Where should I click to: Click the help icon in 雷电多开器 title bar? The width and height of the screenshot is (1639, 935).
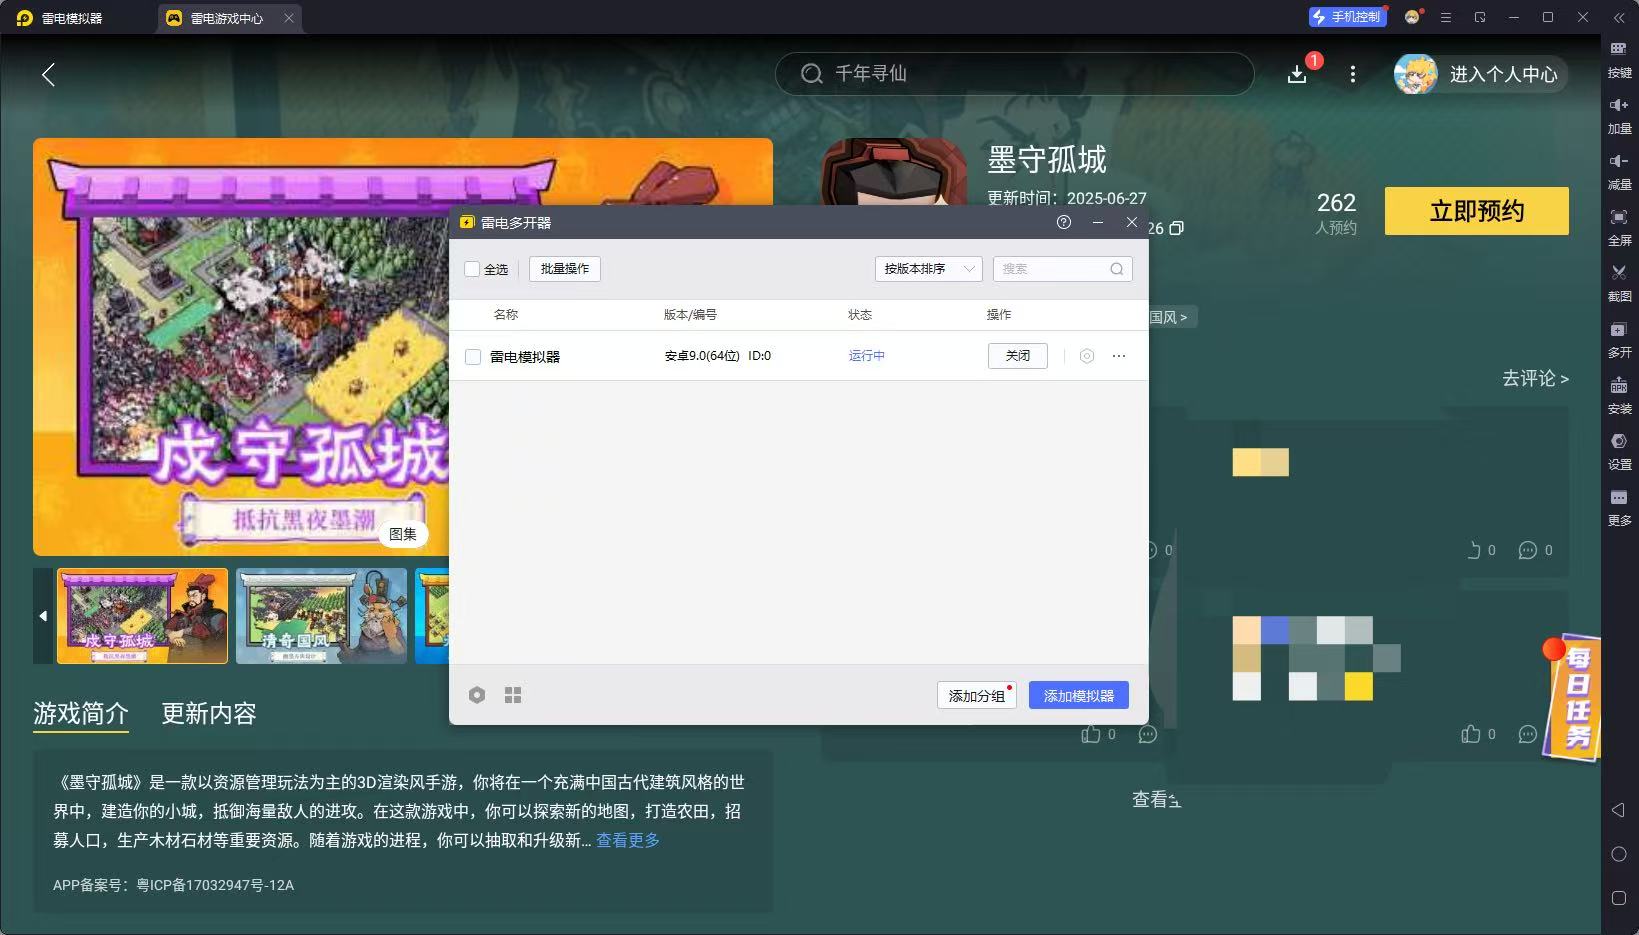pos(1064,222)
